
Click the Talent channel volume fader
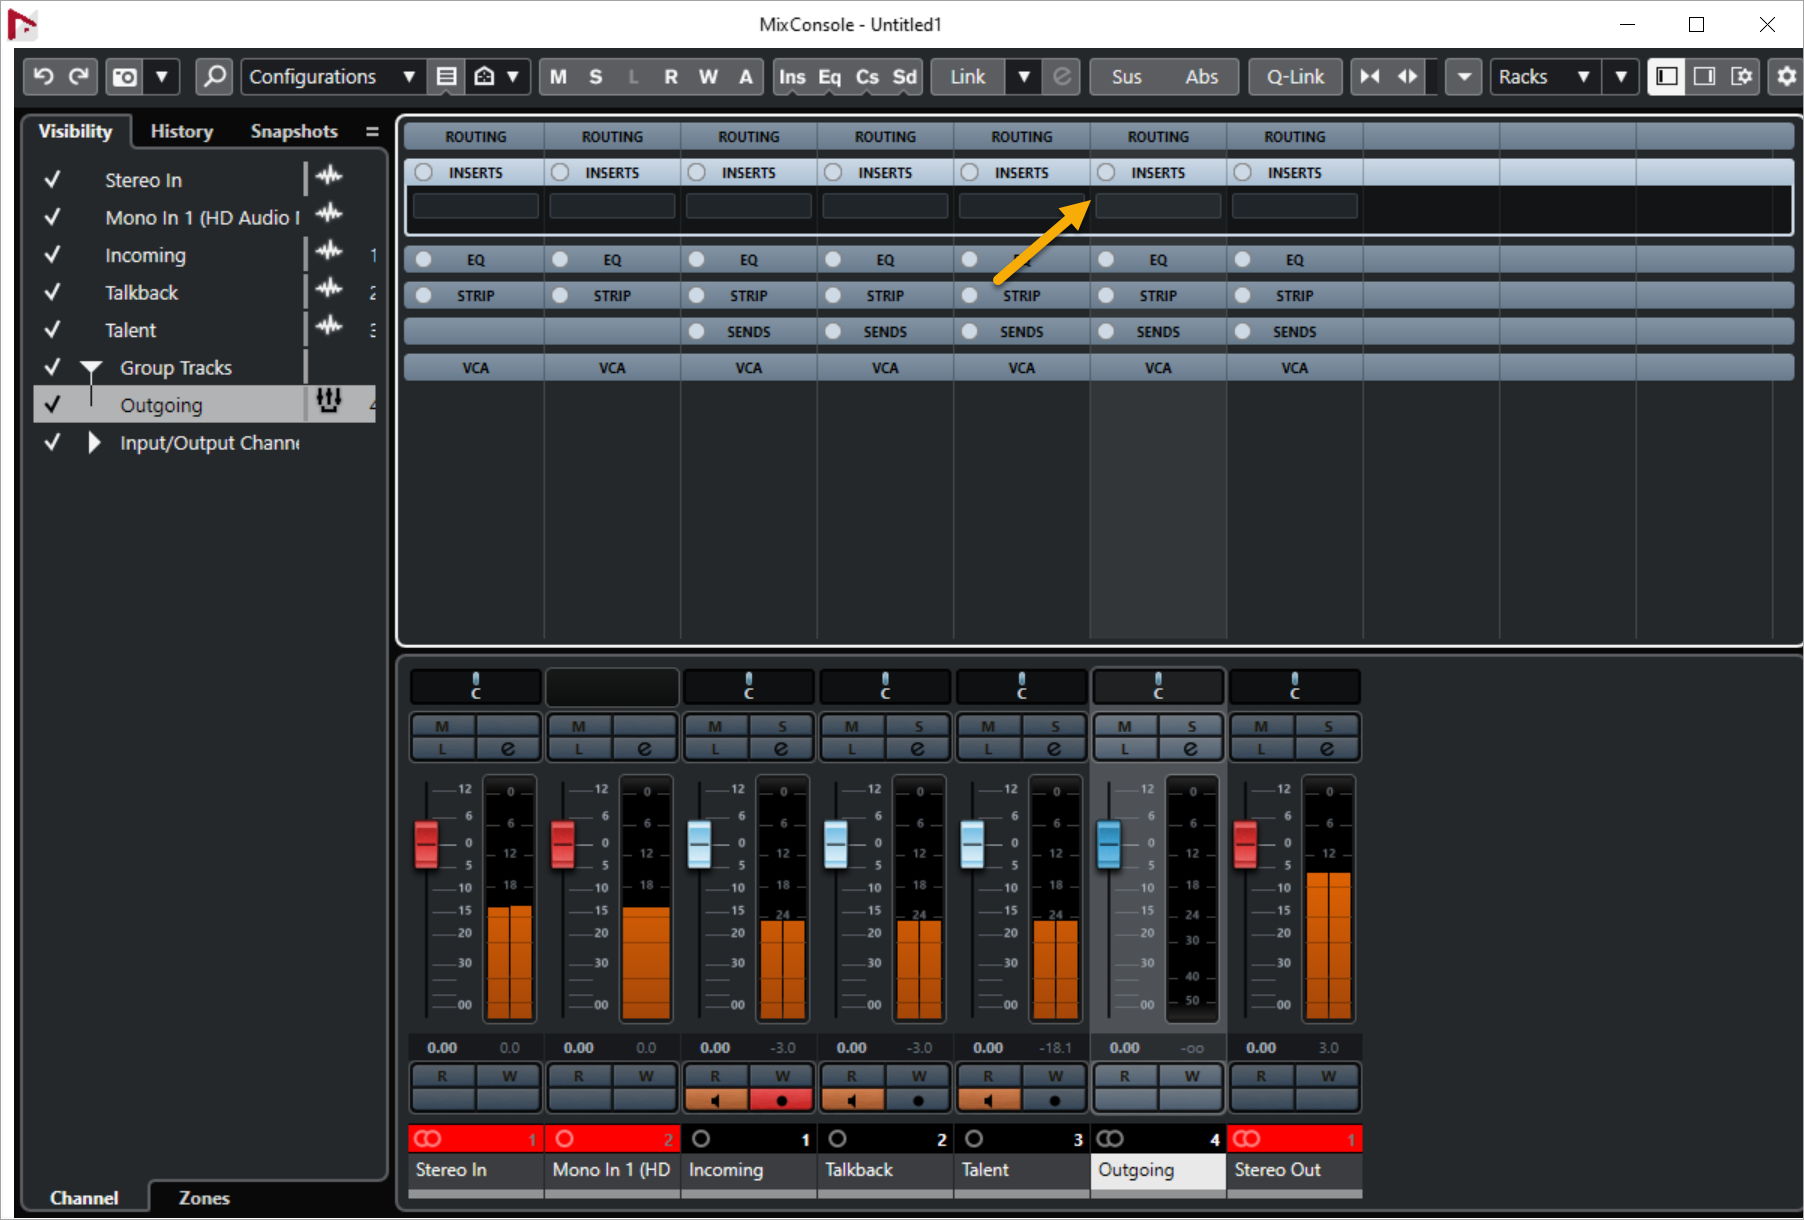point(972,844)
